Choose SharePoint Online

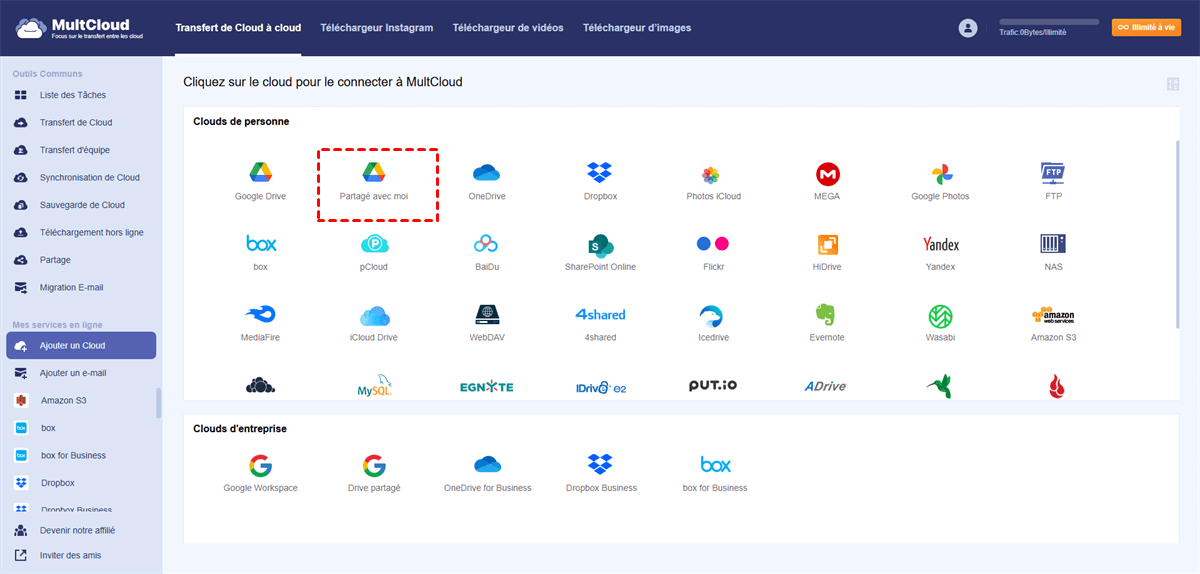click(x=600, y=244)
